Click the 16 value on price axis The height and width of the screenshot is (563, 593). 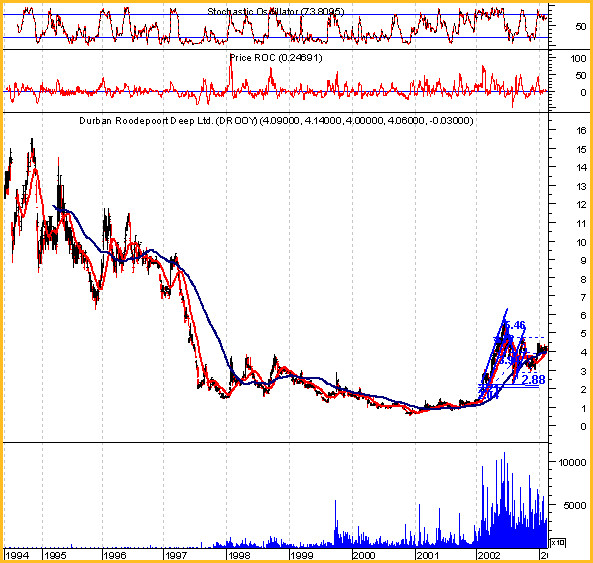point(581,130)
